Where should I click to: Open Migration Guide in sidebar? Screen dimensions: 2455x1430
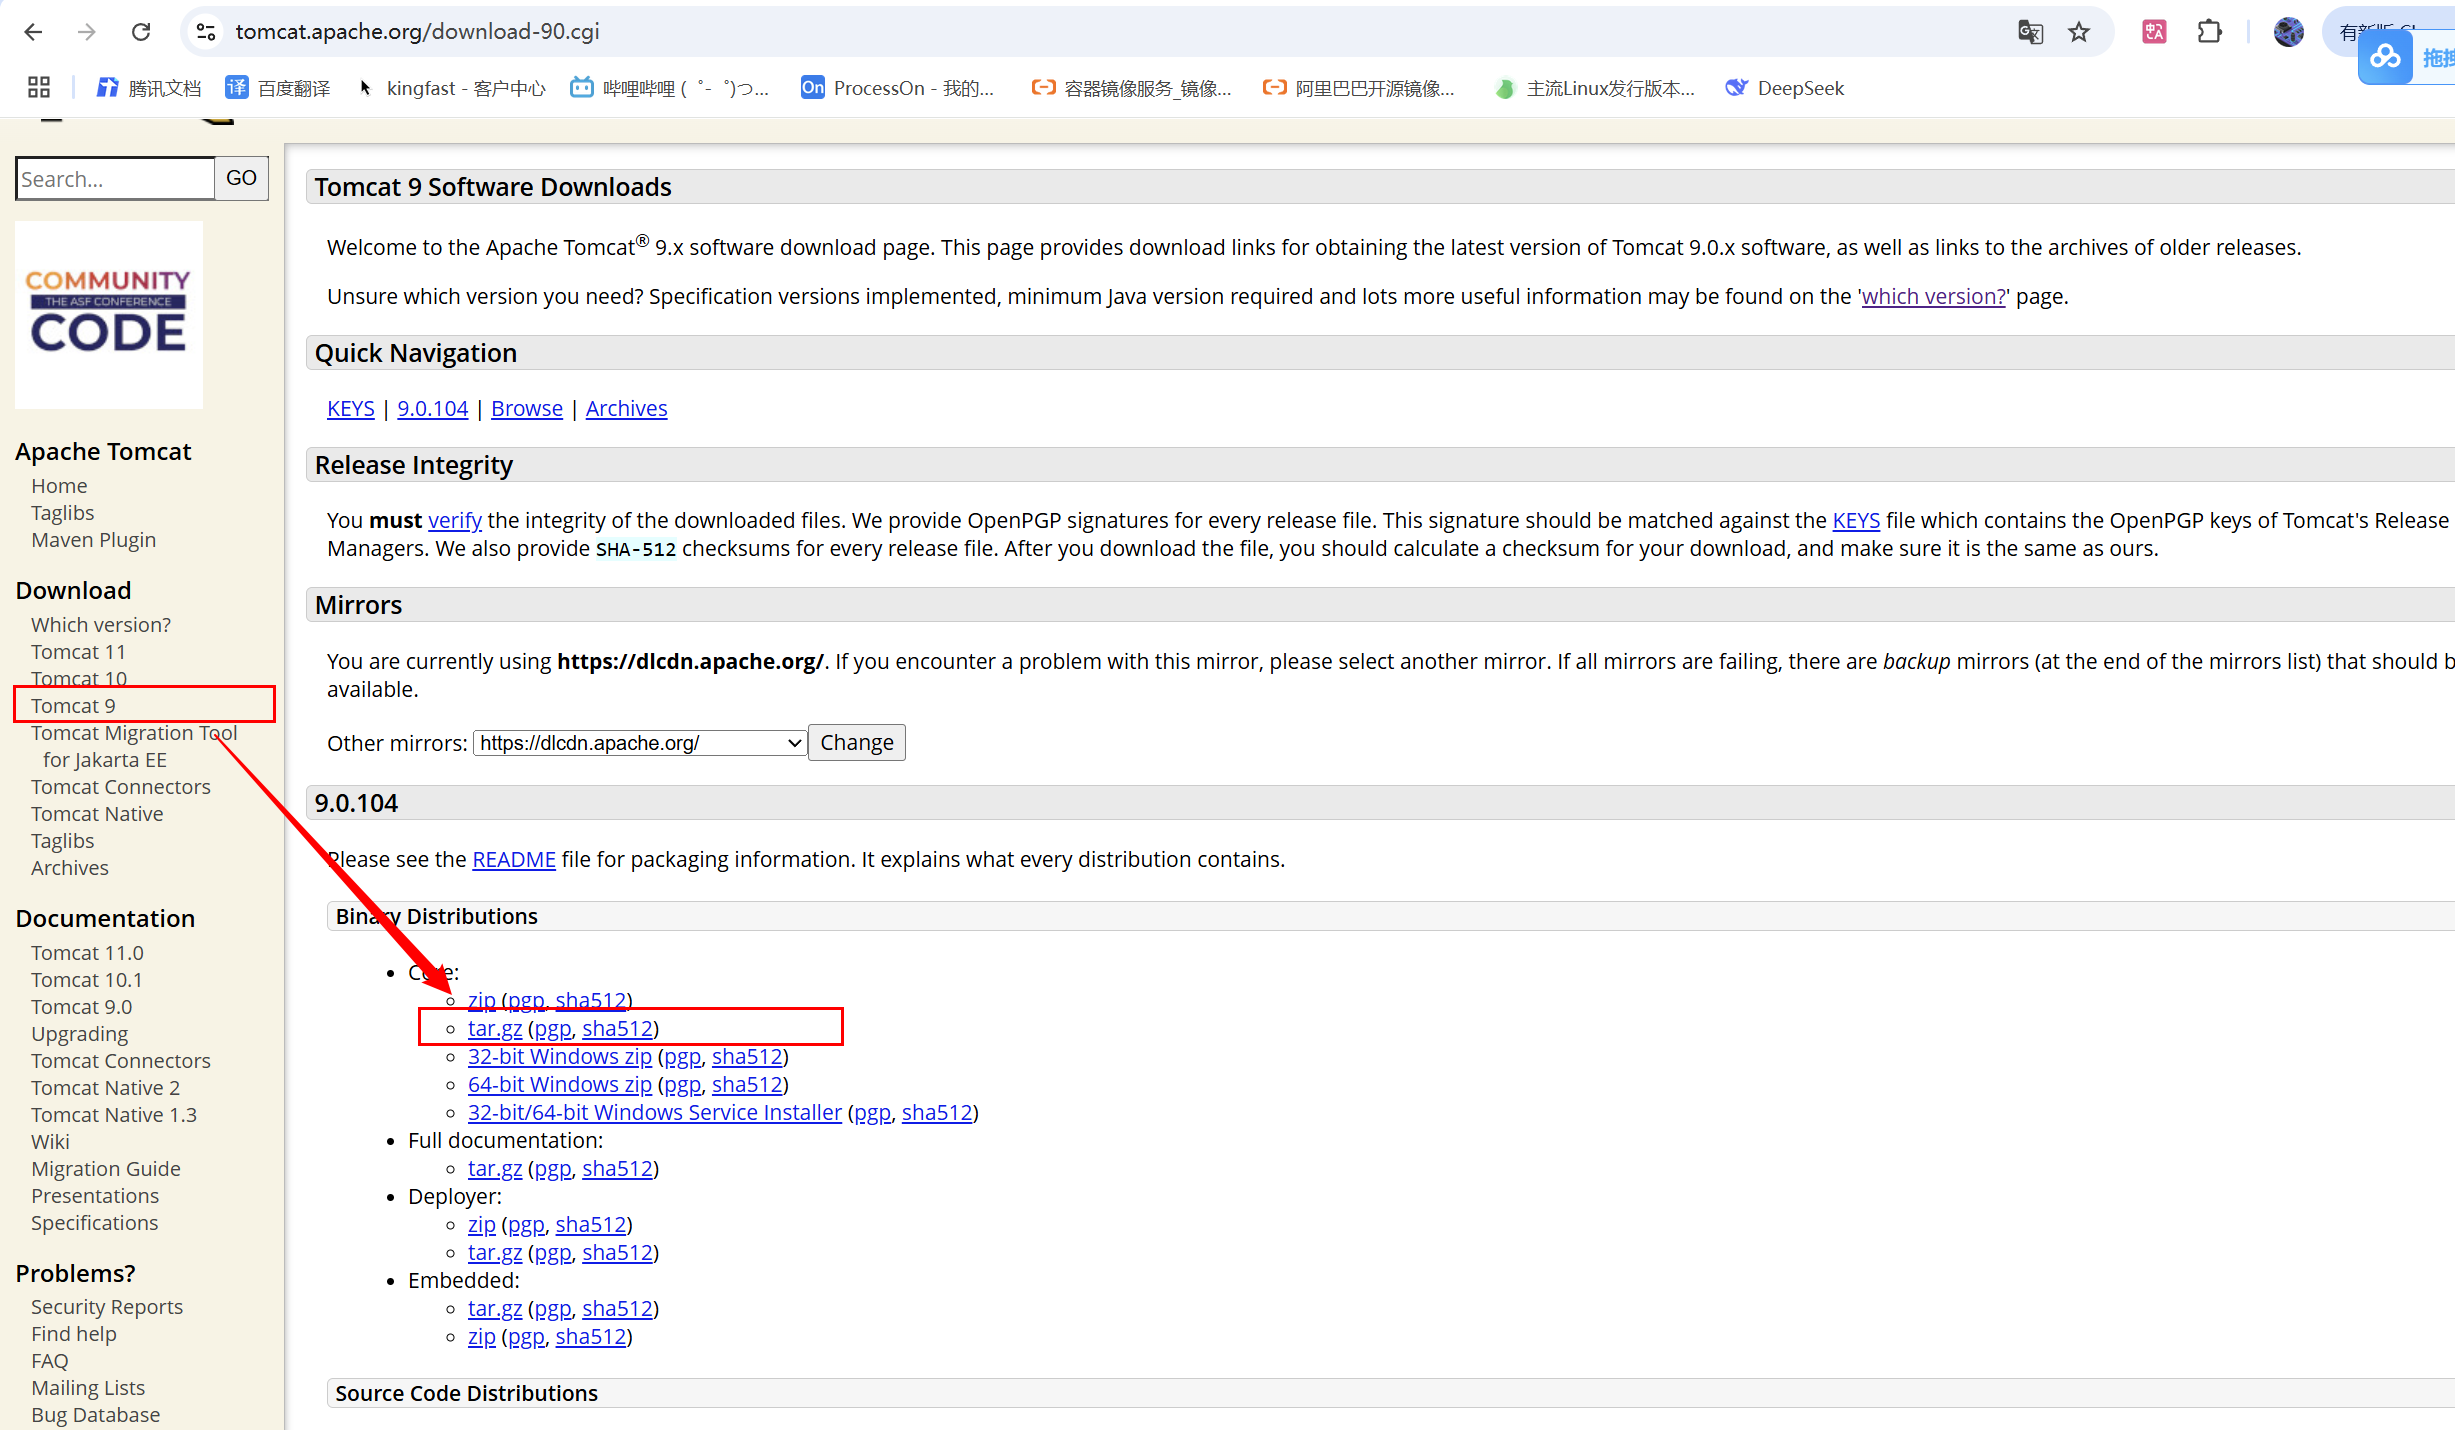point(106,1168)
